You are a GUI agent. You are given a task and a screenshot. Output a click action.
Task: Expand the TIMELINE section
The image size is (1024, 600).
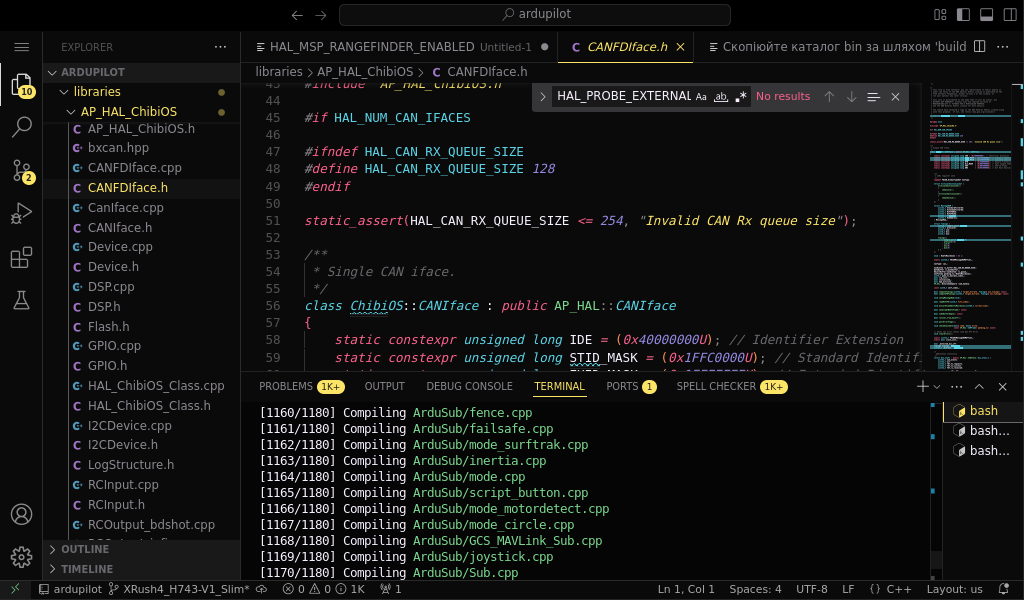pyautogui.click(x=87, y=569)
